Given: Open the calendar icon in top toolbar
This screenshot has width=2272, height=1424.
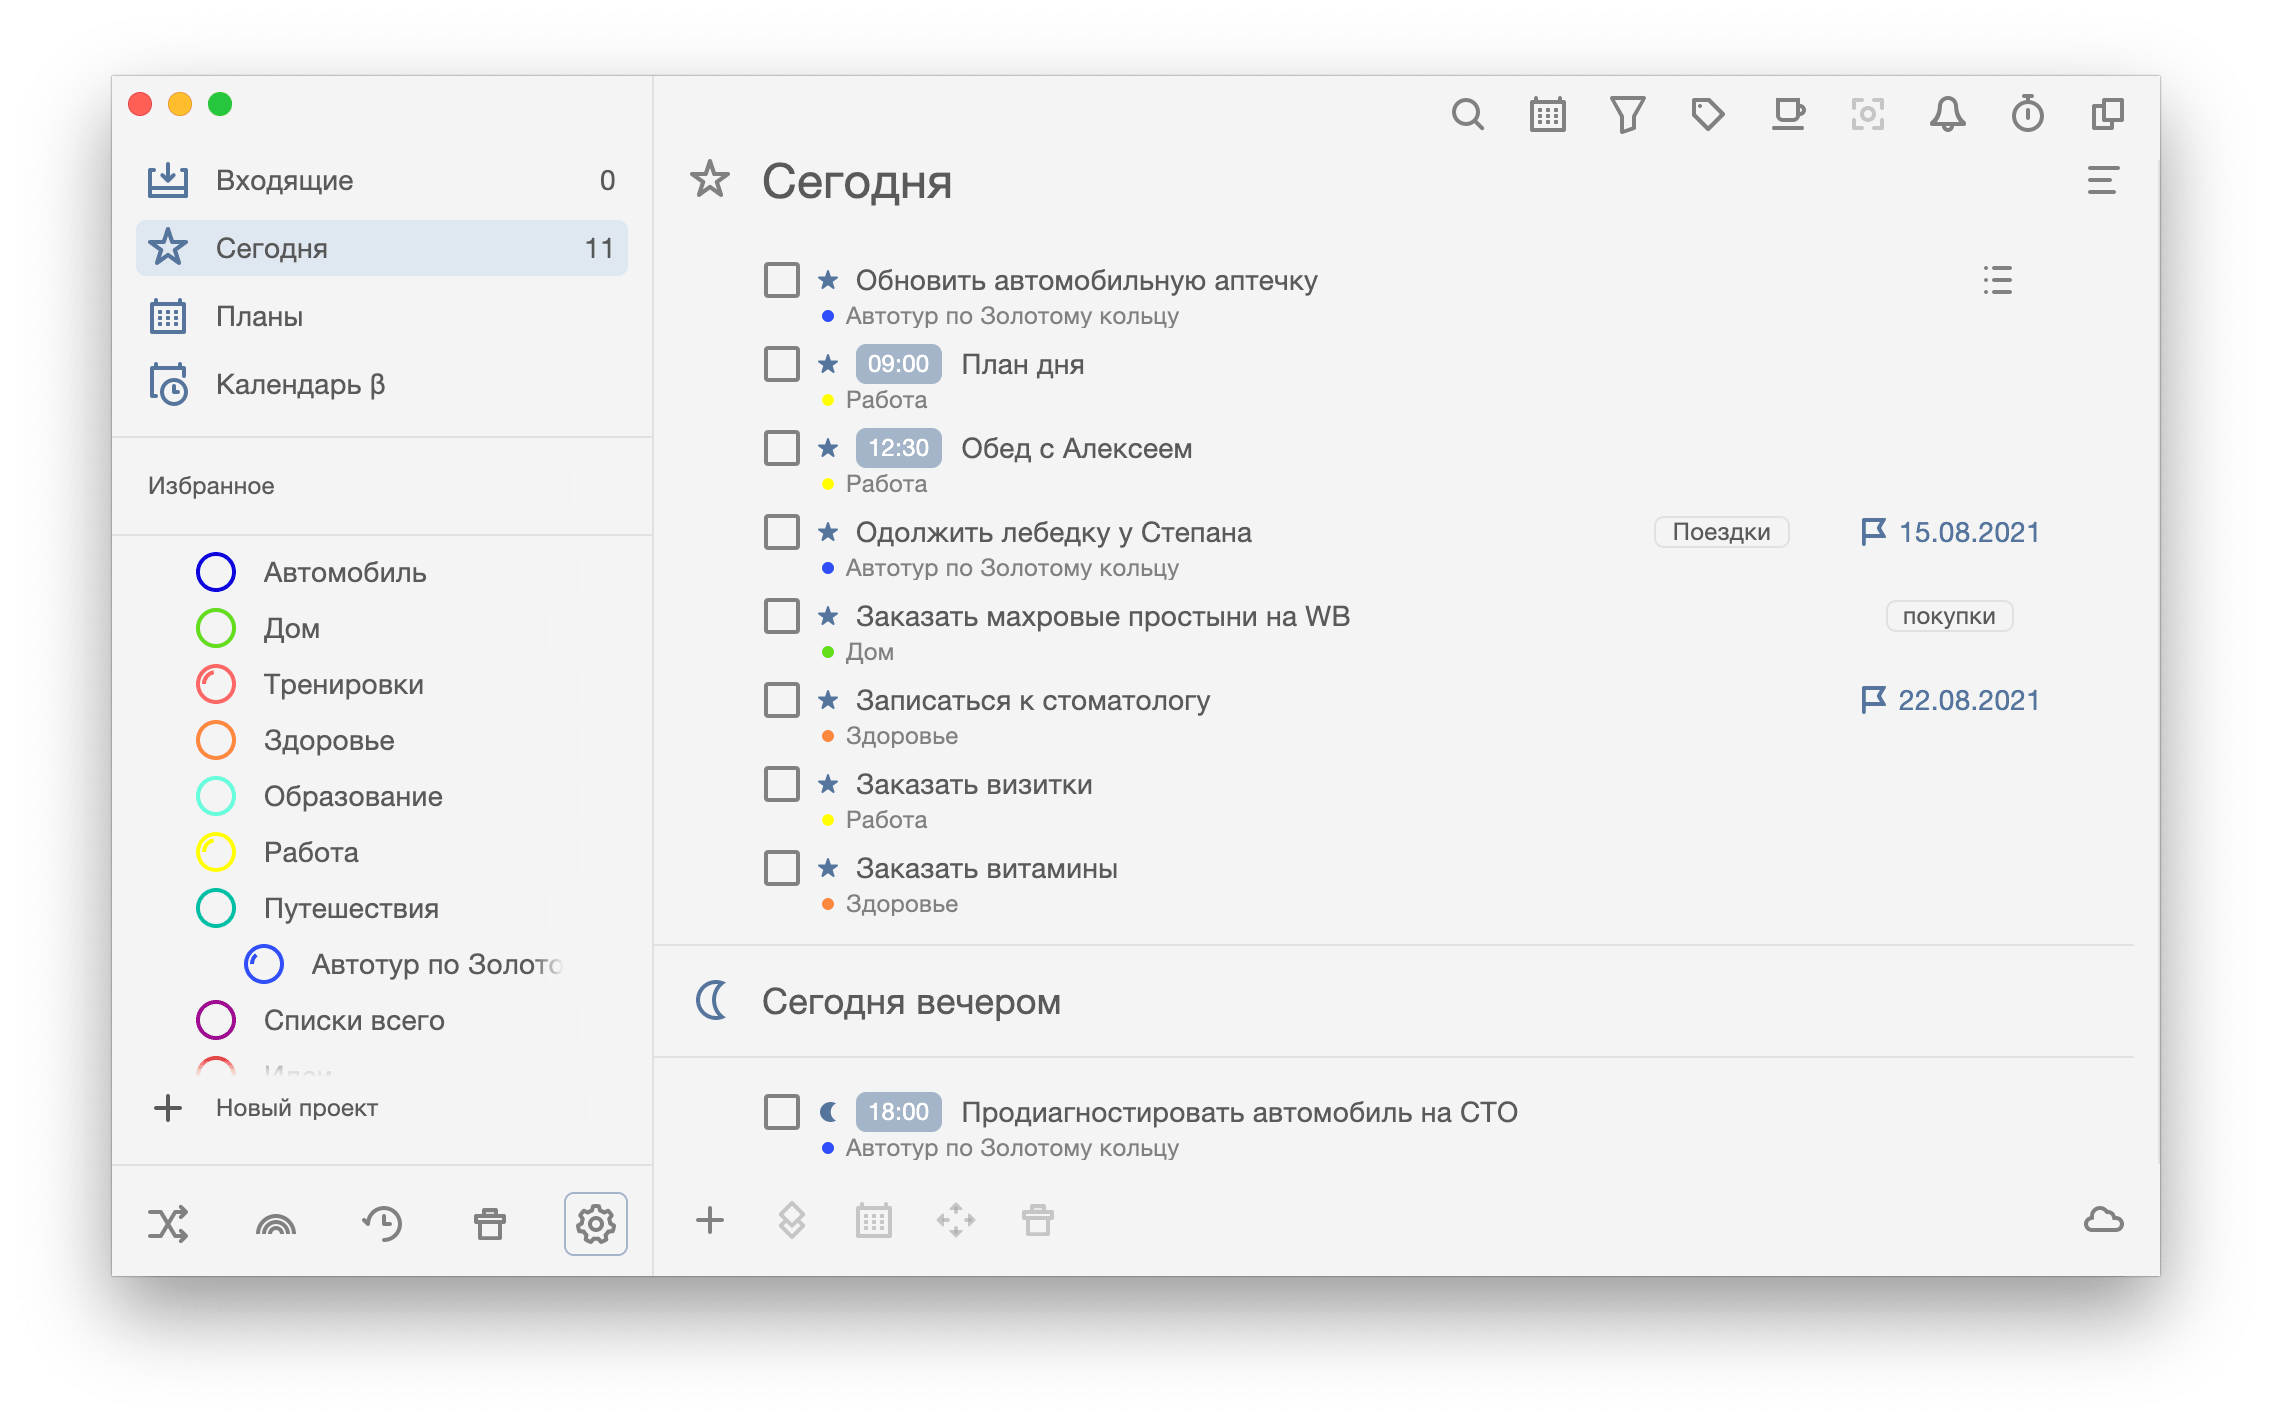Looking at the screenshot, I should click(1547, 115).
